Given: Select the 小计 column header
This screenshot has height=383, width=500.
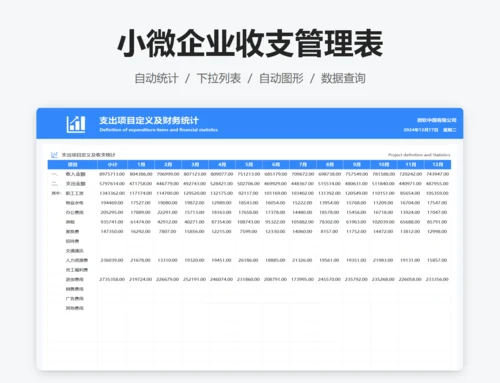Looking at the screenshot, I should click(x=112, y=164).
